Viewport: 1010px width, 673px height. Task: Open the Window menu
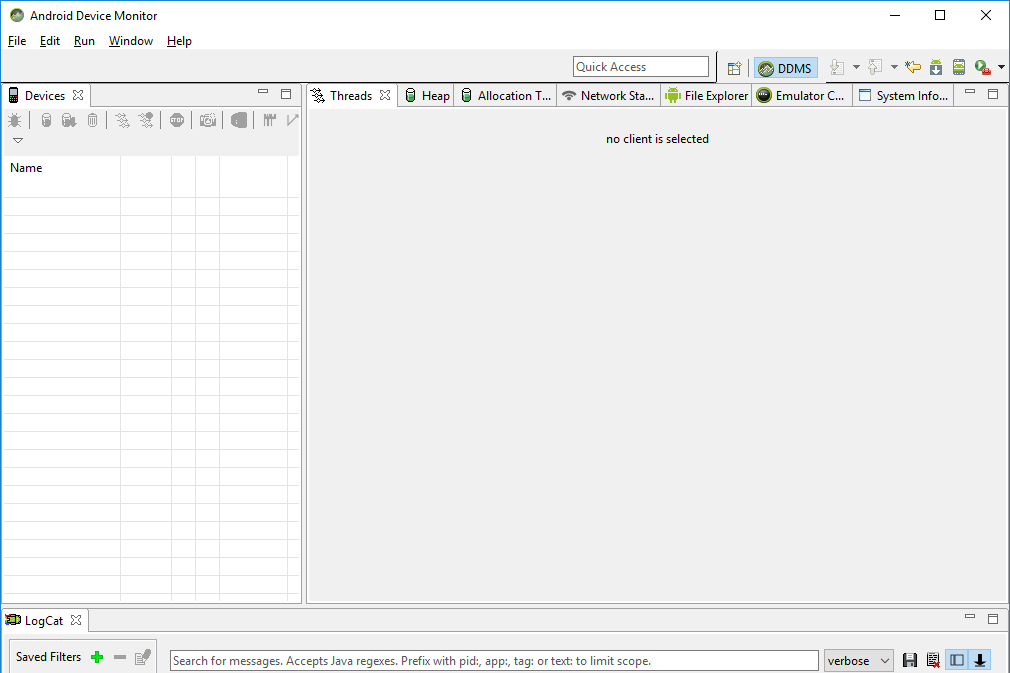131,41
